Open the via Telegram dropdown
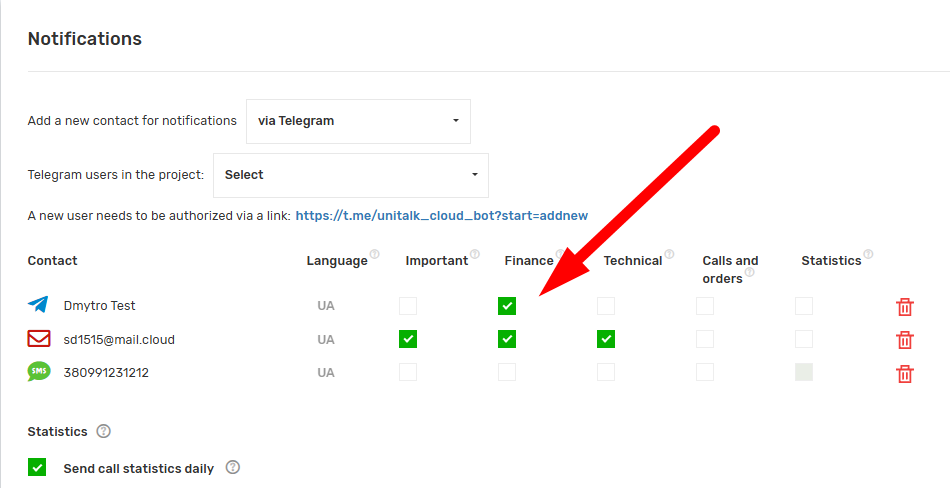950x488 pixels. tap(358, 121)
